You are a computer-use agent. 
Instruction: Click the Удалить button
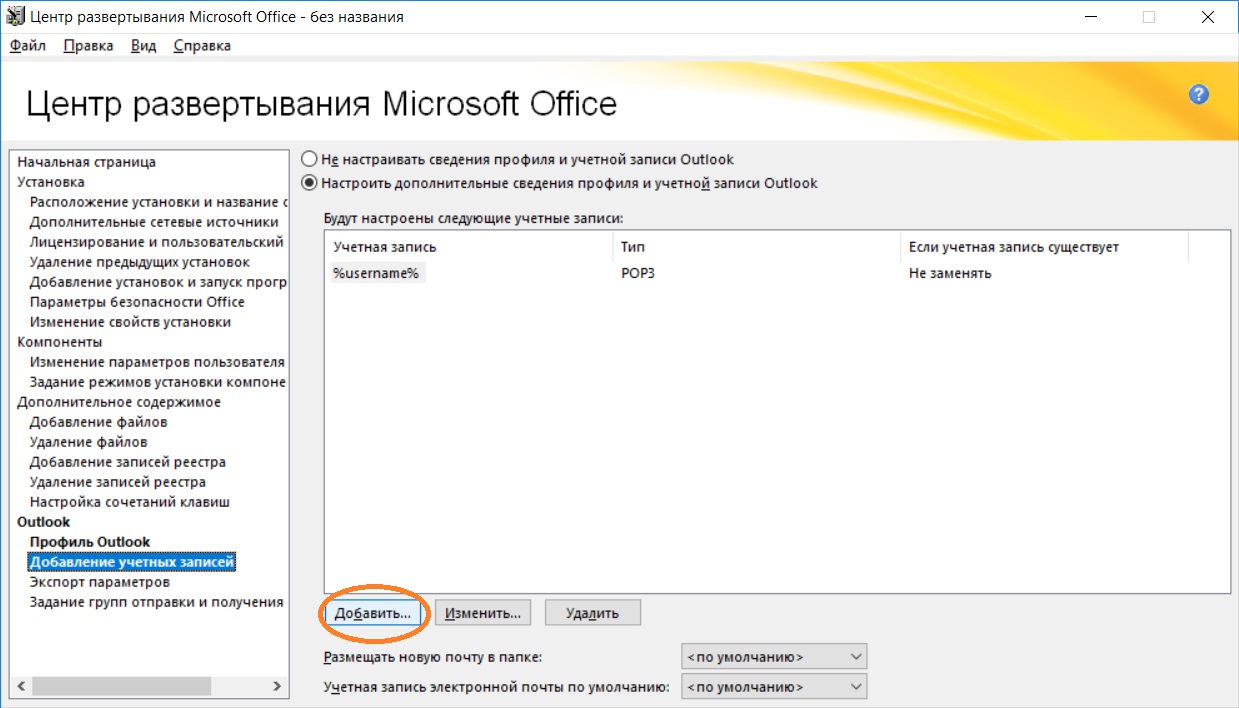[593, 613]
